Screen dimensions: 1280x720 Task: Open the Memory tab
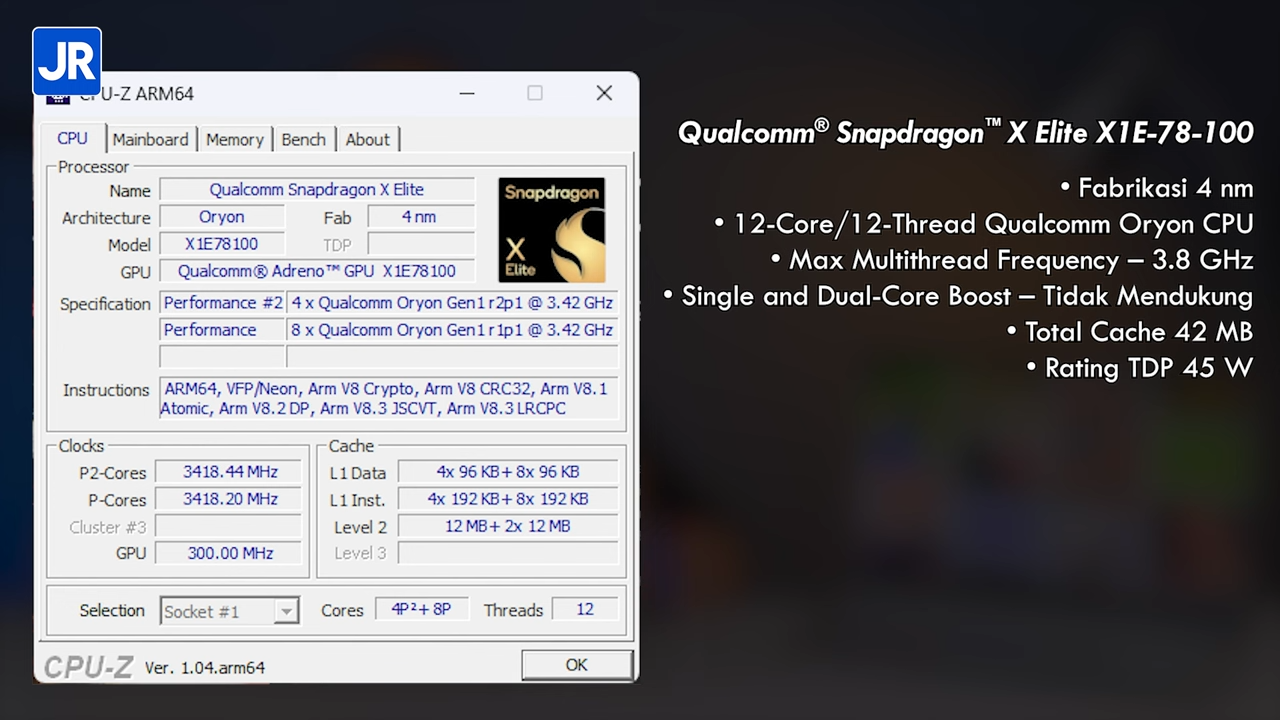(234, 140)
